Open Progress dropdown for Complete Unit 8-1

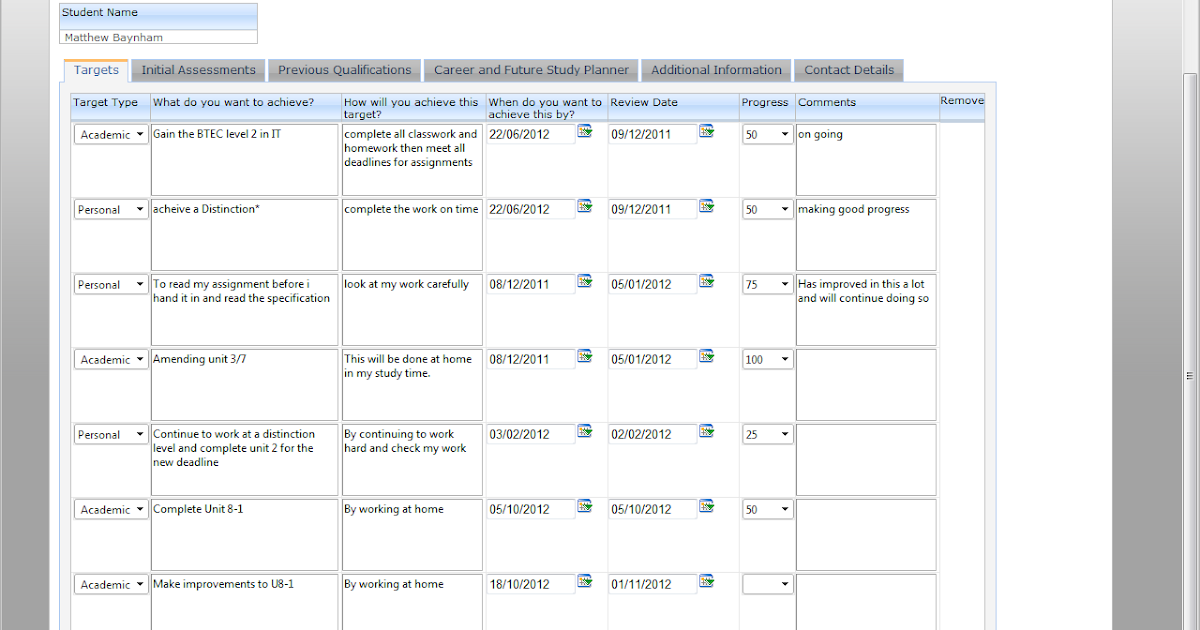click(x=767, y=509)
